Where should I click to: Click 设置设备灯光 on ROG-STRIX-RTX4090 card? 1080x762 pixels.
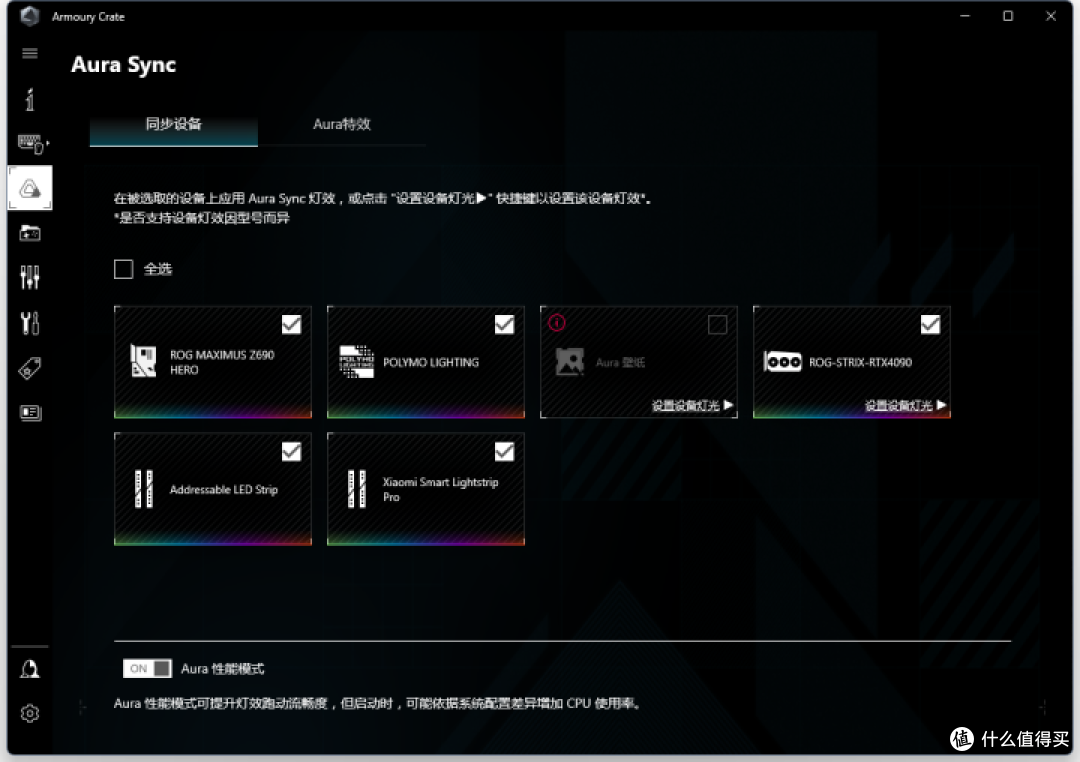point(905,405)
